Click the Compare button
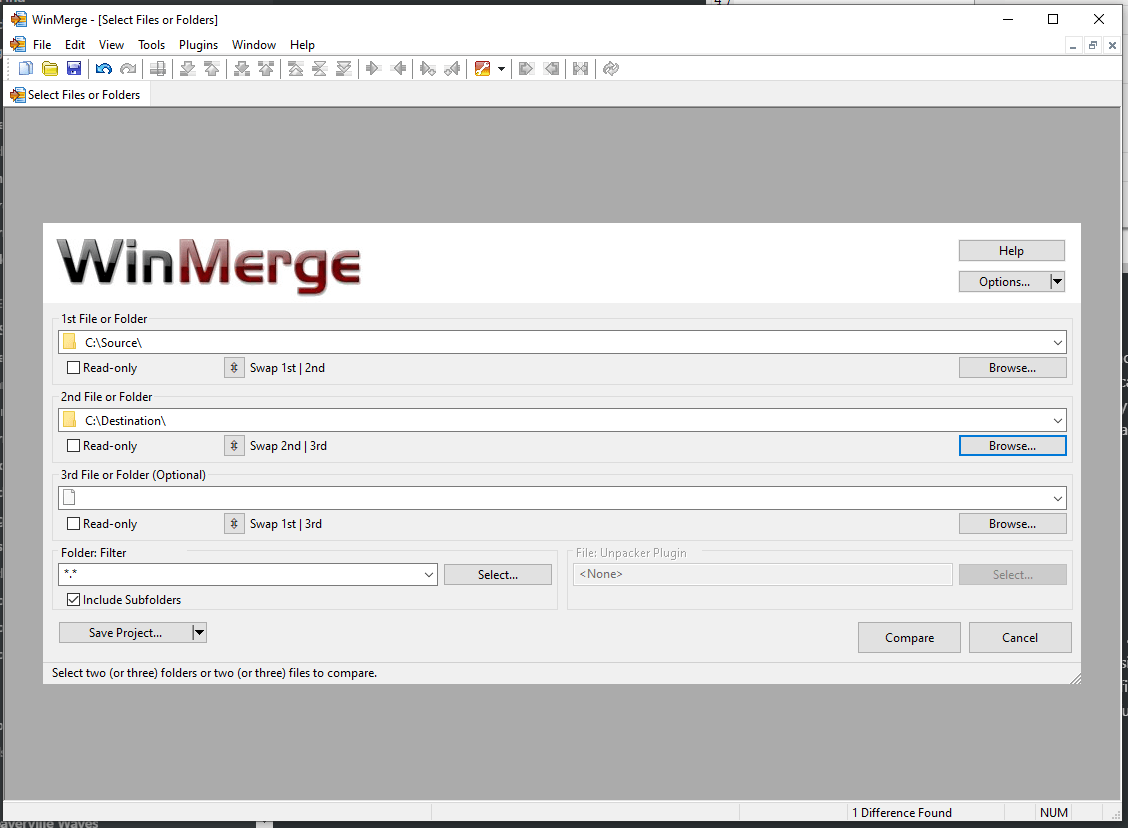The width and height of the screenshot is (1128, 828). click(908, 637)
